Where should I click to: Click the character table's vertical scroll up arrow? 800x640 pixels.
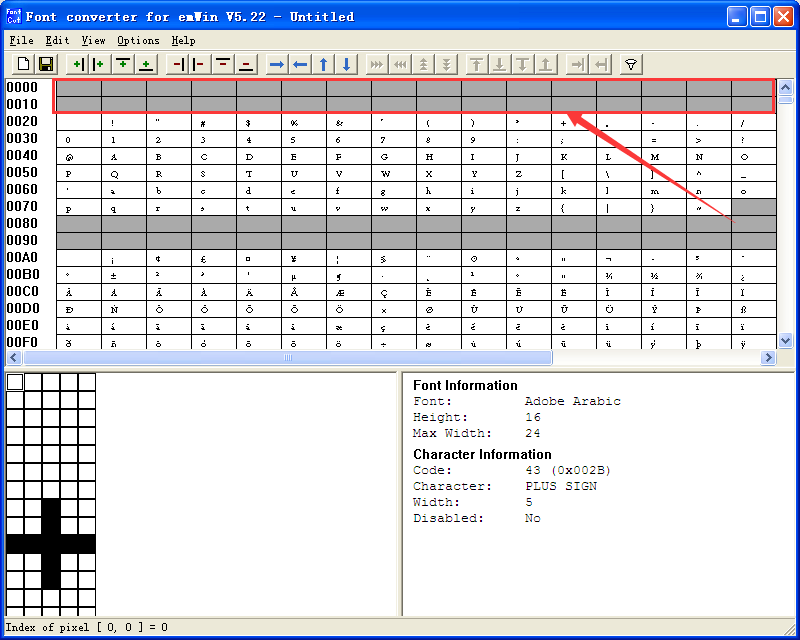(785, 87)
